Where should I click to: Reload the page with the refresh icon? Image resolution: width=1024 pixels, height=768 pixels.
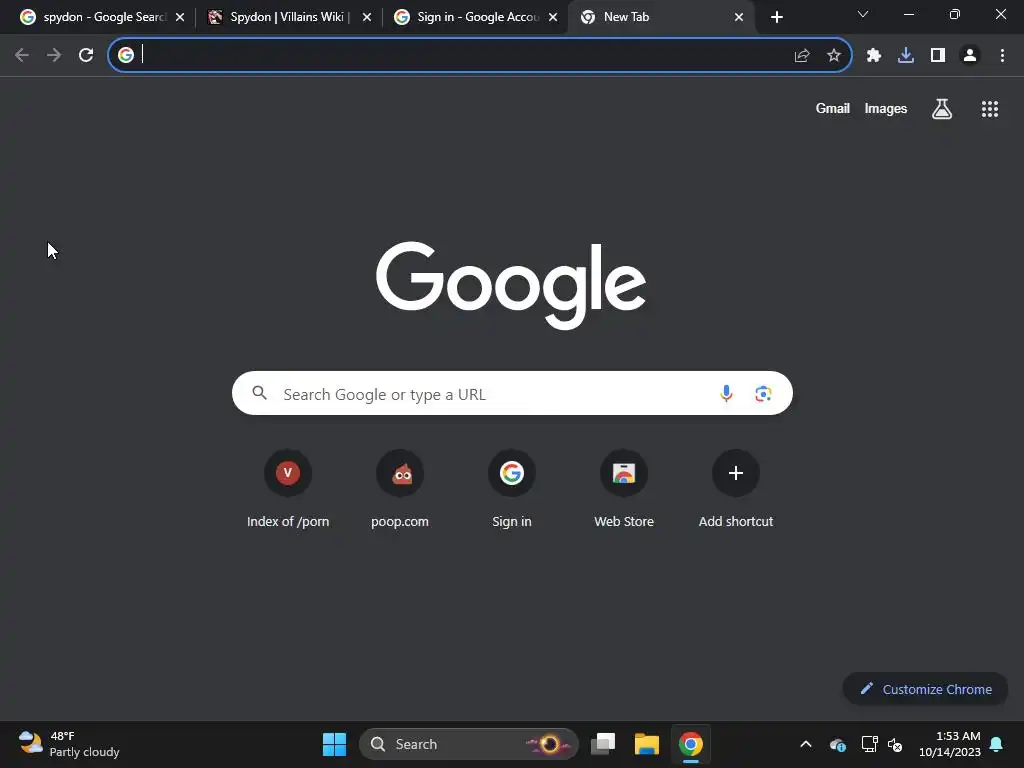pyautogui.click(x=86, y=55)
